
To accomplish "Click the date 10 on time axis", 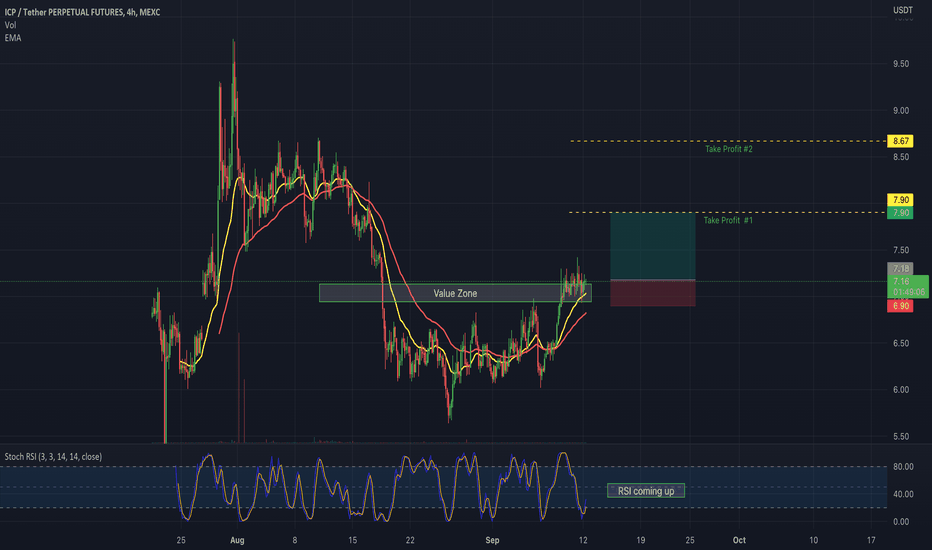I will tap(813, 540).
